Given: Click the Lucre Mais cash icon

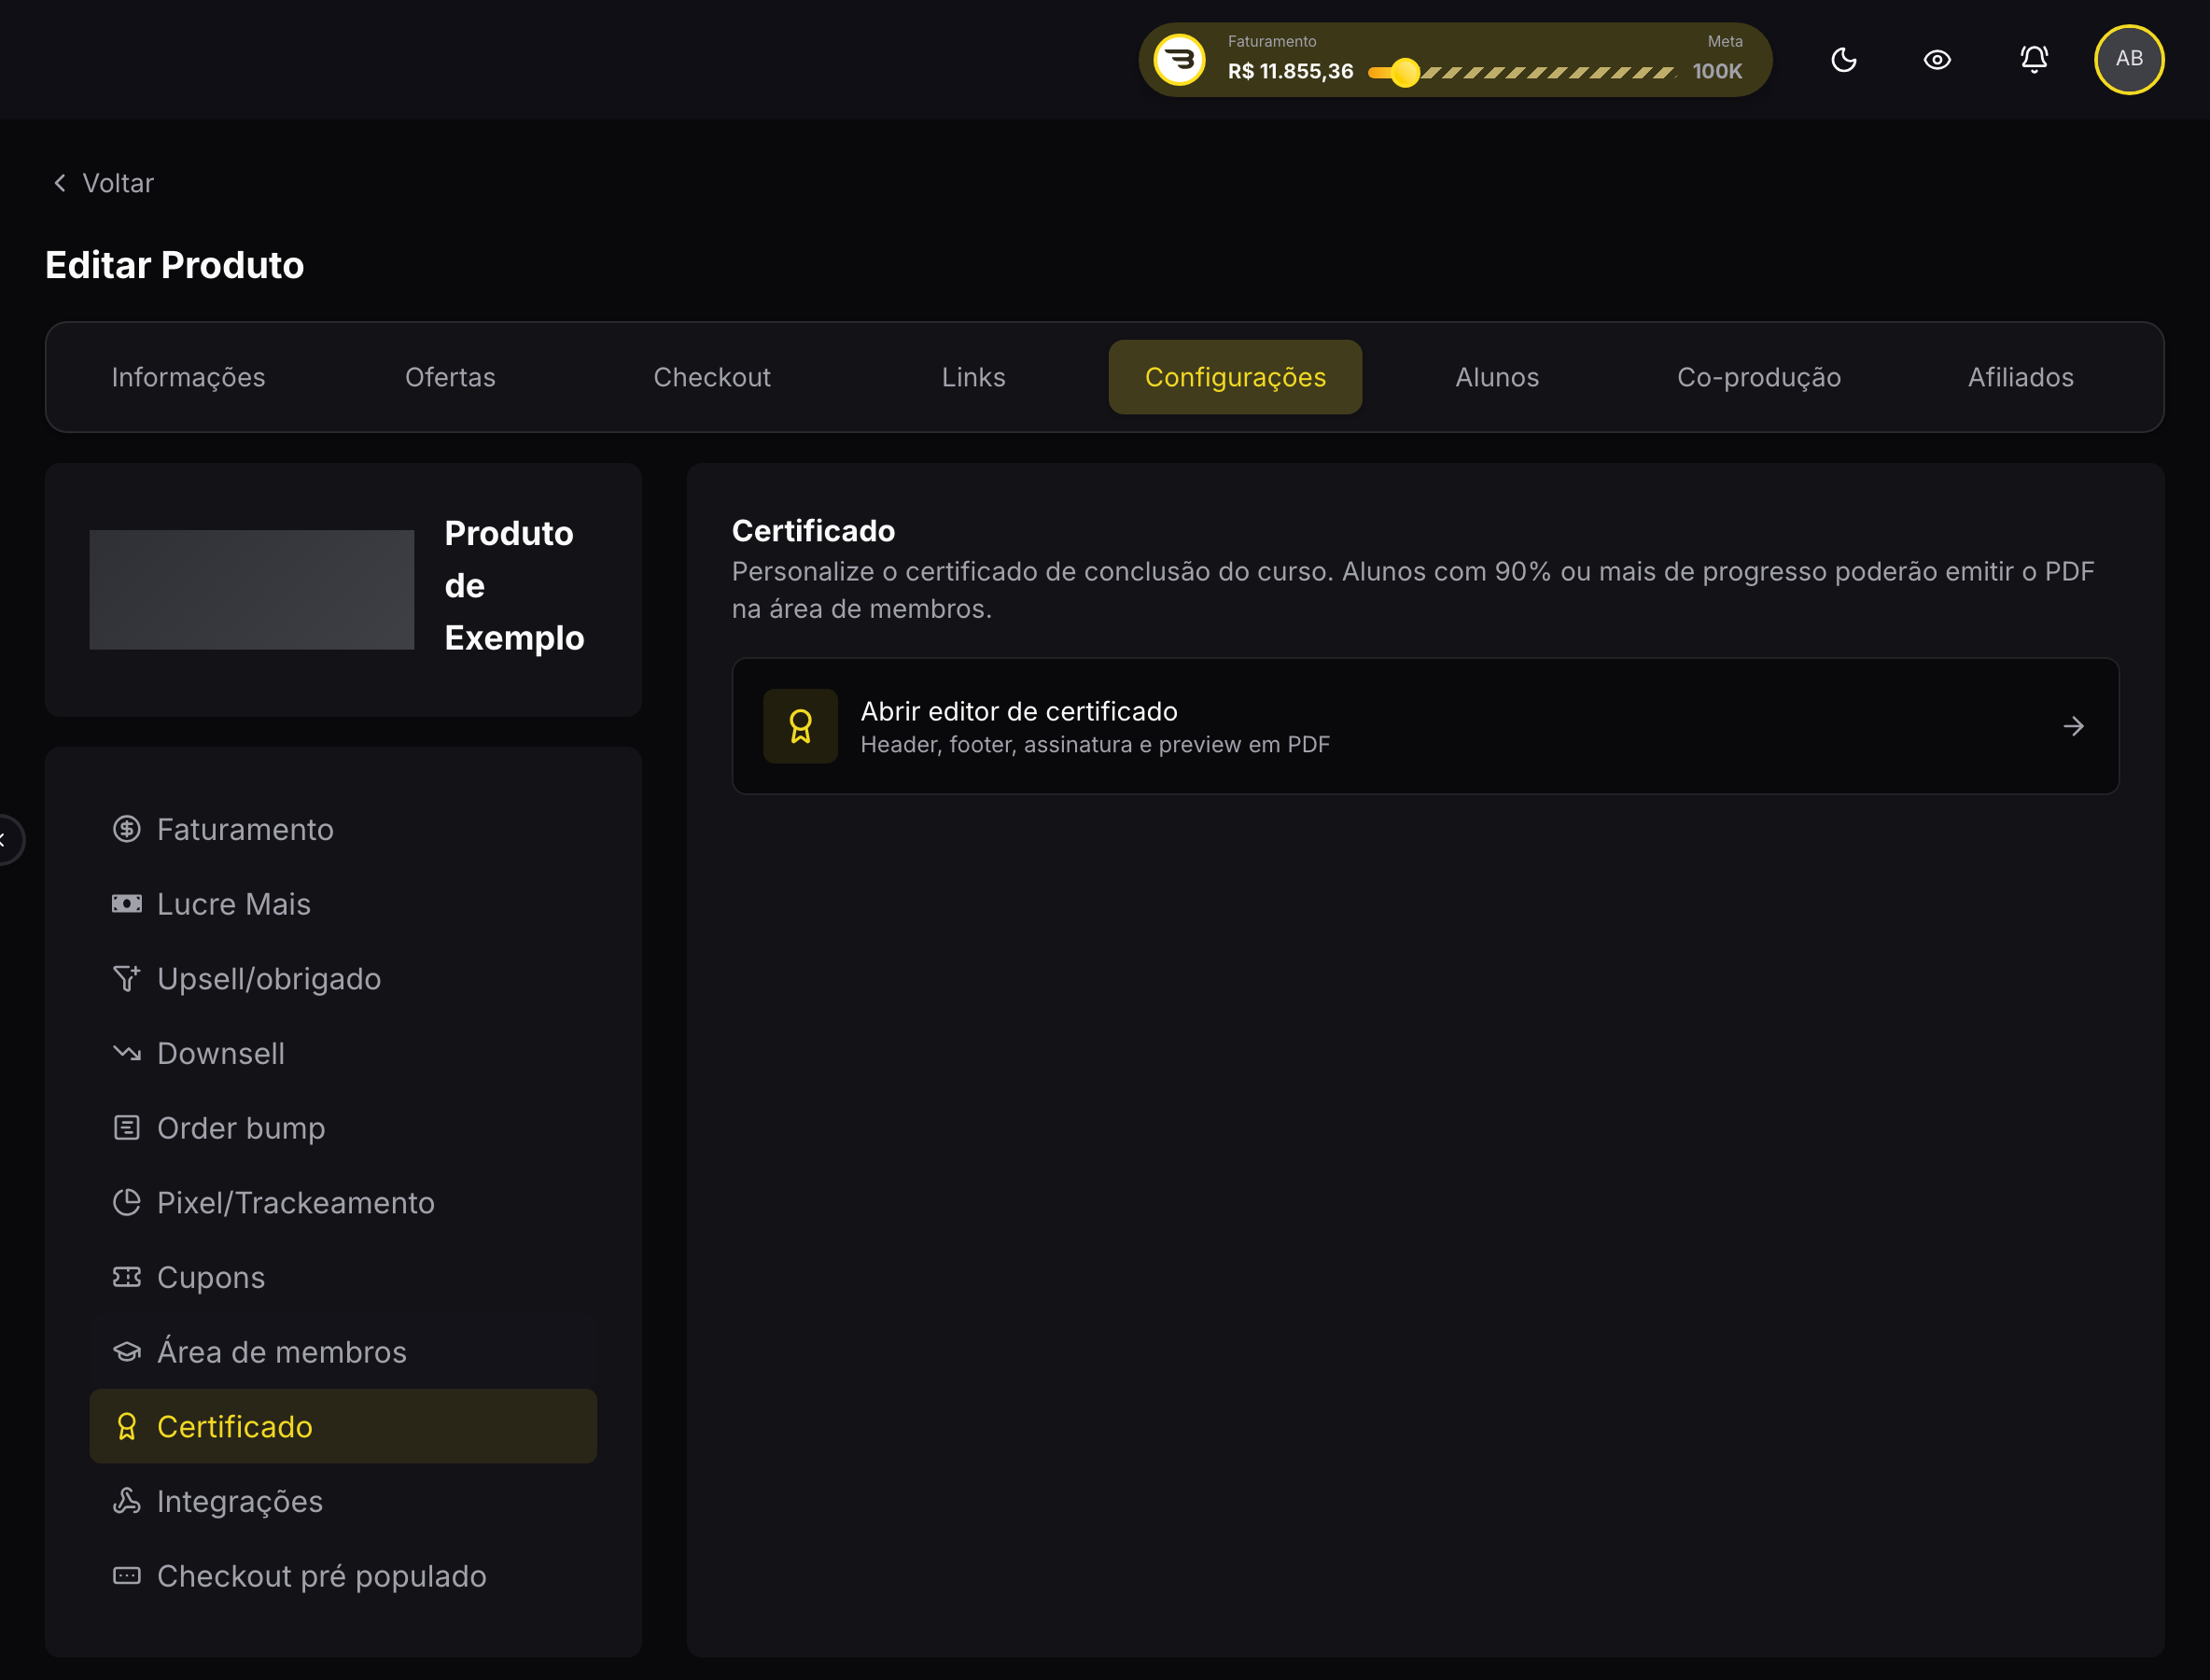Looking at the screenshot, I should 127,904.
